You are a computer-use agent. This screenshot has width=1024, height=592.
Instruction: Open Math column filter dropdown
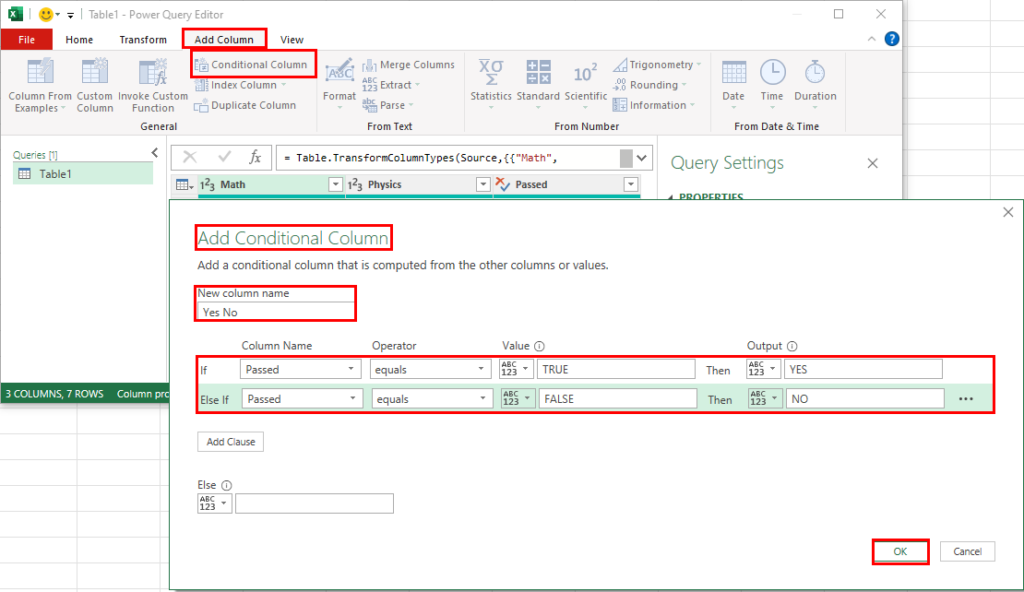coord(335,185)
